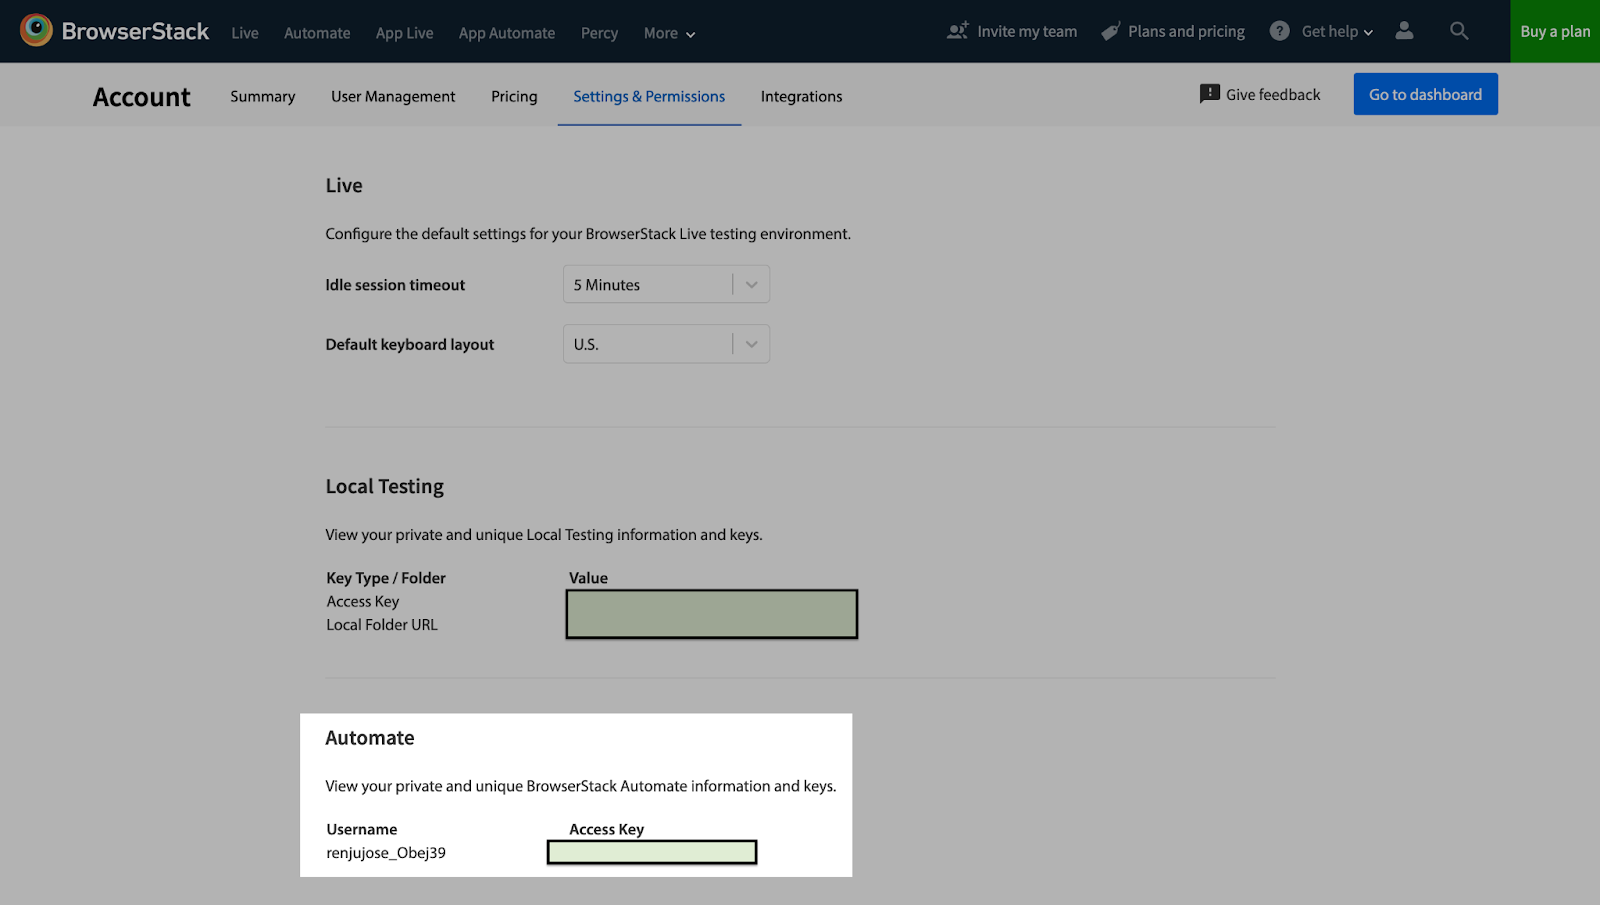Viewport: 1600px width, 905px height.
Task: Click the Give feedback link
Action: coord(1273,94)
